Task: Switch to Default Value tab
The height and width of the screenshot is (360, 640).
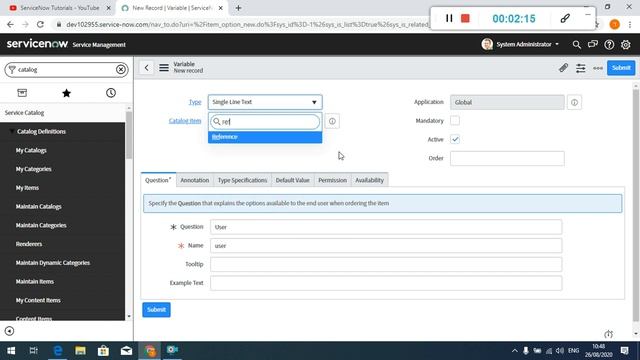Action: coord(293,180)
